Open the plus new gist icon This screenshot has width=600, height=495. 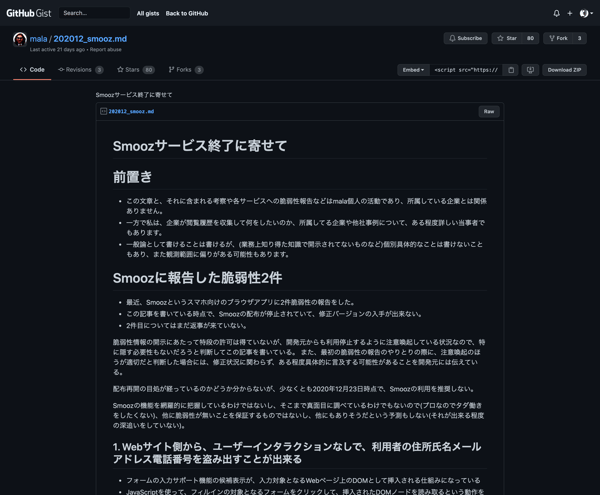click(570, 13)
